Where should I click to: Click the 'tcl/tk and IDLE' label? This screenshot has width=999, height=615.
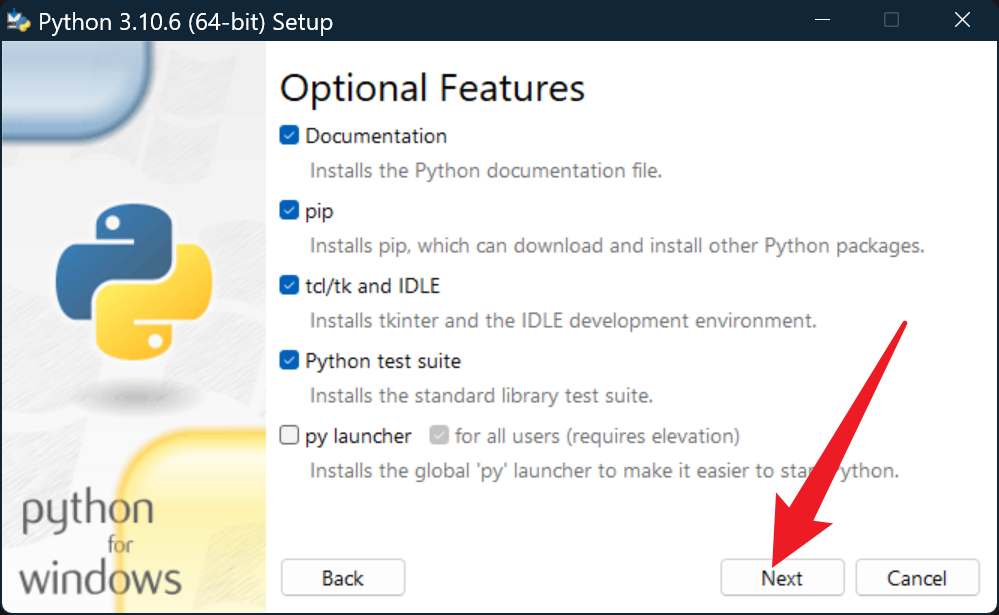point(373,286)
